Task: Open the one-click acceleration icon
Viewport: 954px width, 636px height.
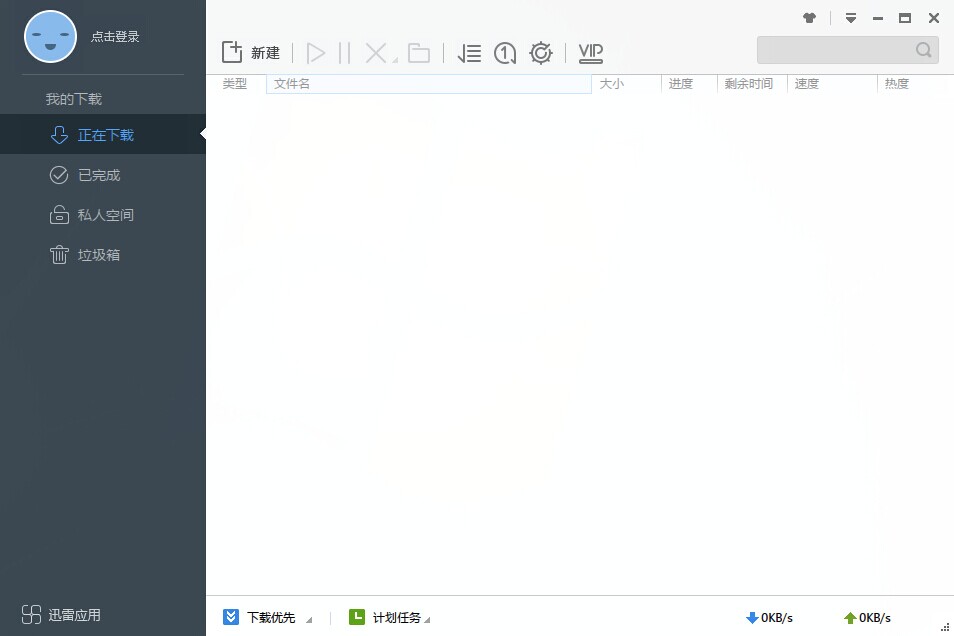Action: point(504,52)
